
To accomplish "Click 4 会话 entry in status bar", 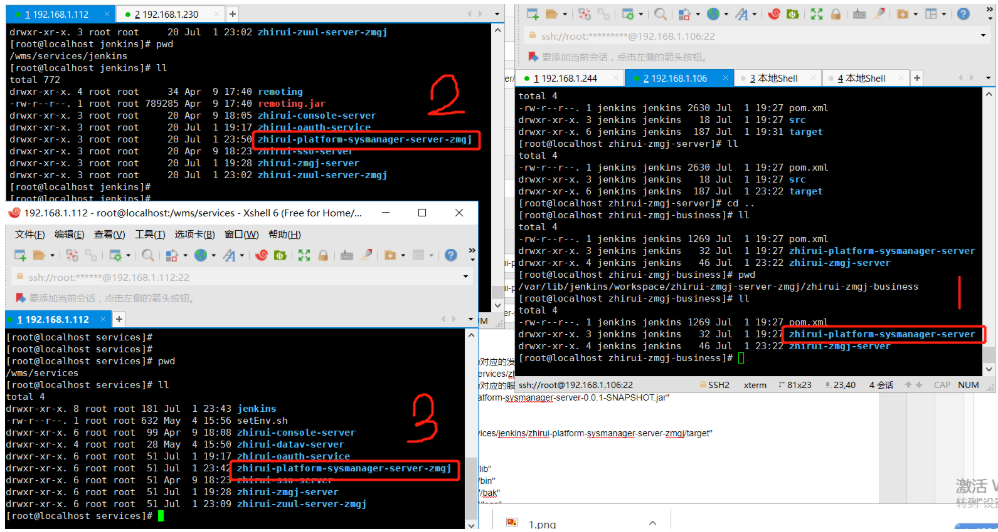I will tap(880, 385).
